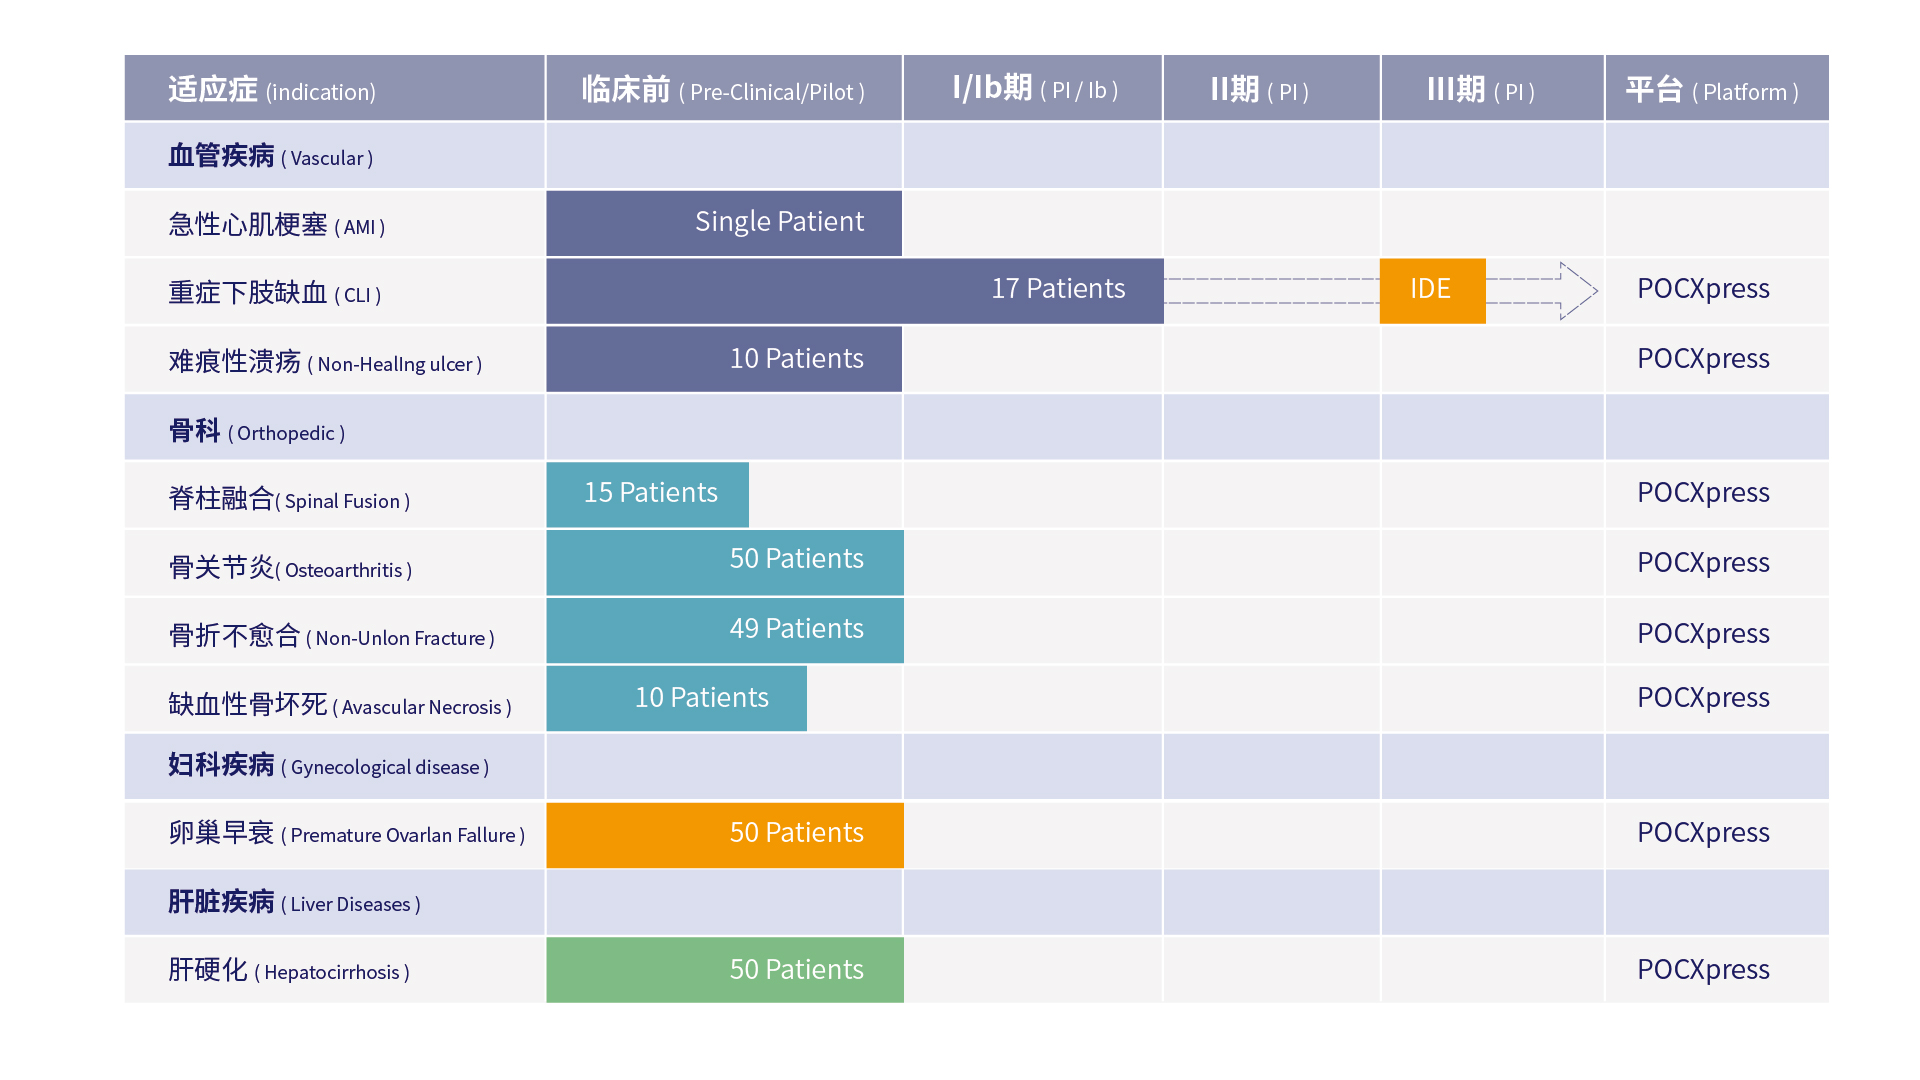Click POCXpress in the CLI row
The height and width of the screenshot is (1080, 1920).
[1703, 289]
